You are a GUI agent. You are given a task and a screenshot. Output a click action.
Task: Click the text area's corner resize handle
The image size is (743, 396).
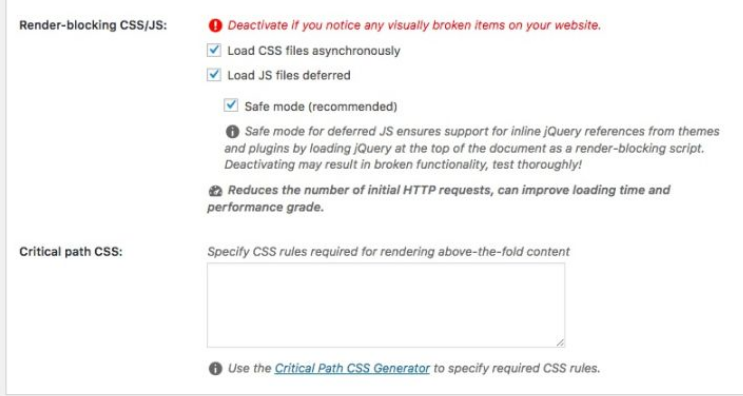(560, 342)
